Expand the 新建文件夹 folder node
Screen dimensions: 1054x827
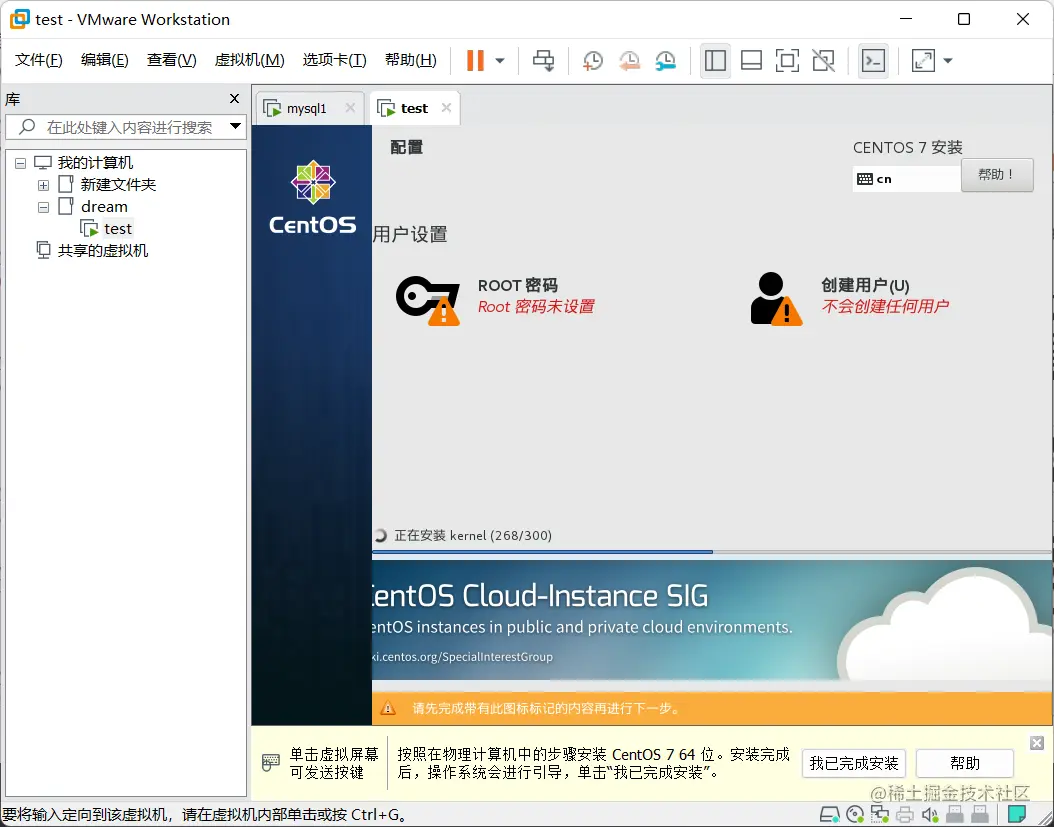coord(44,186)
